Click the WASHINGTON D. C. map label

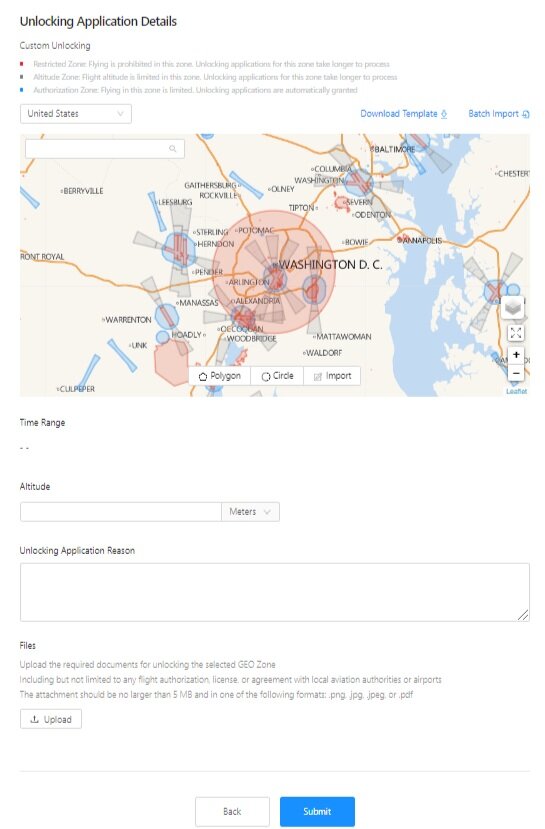(330, 264)
